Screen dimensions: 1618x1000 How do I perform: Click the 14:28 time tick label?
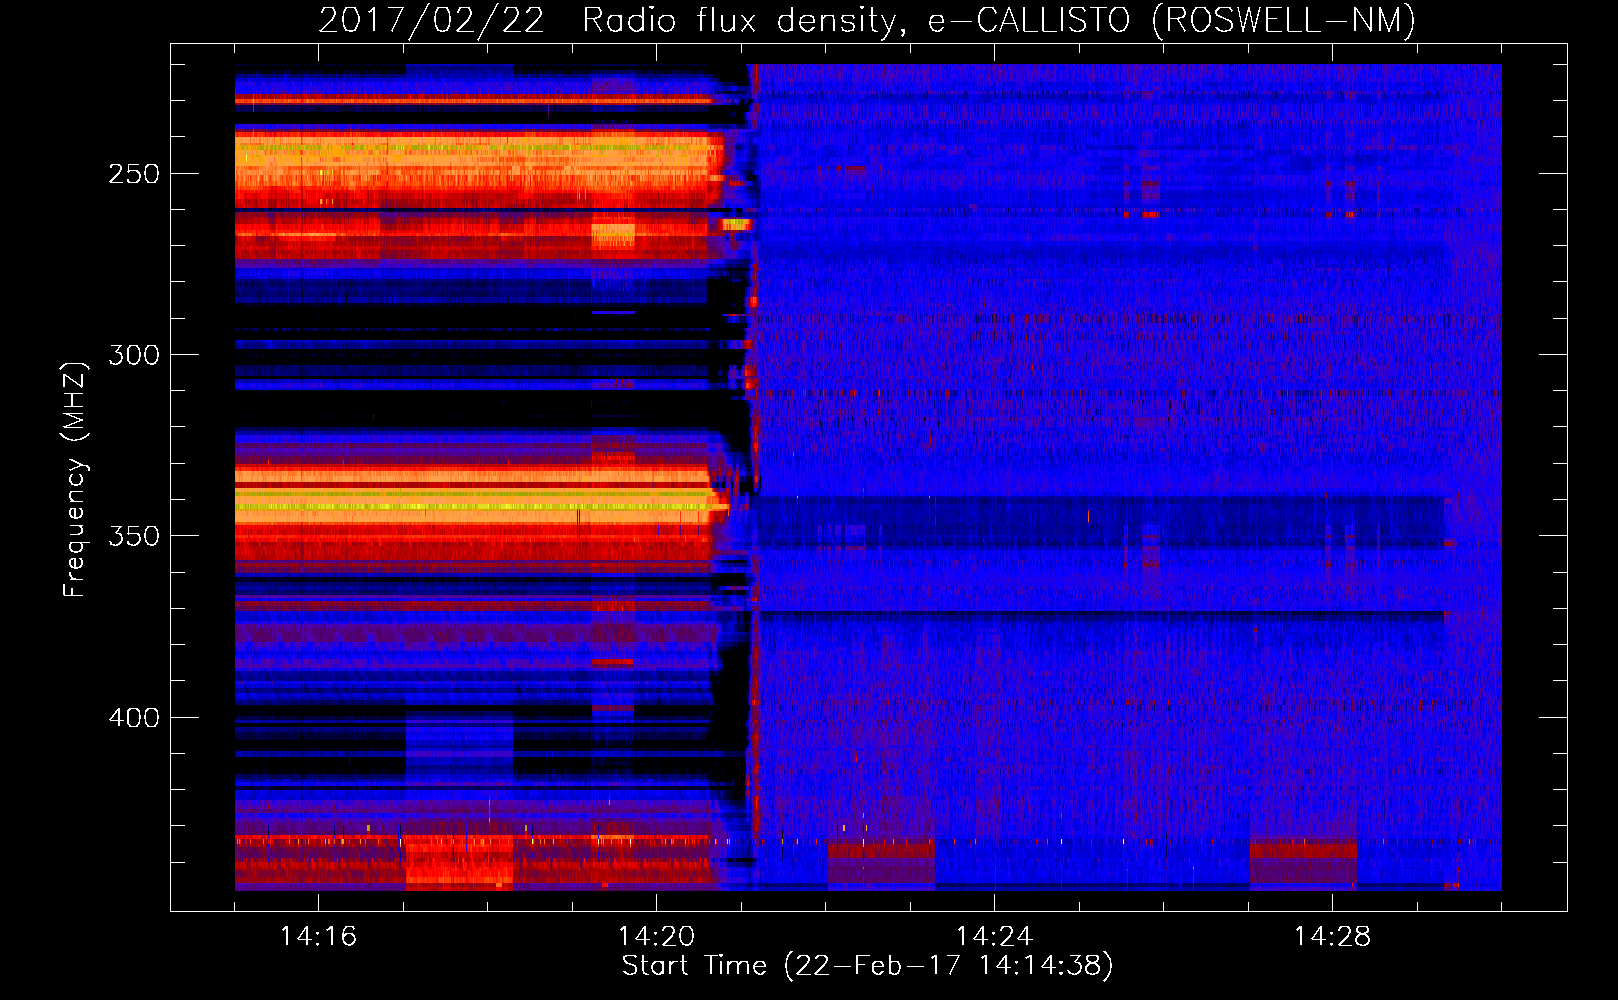tap(1332, 937)
